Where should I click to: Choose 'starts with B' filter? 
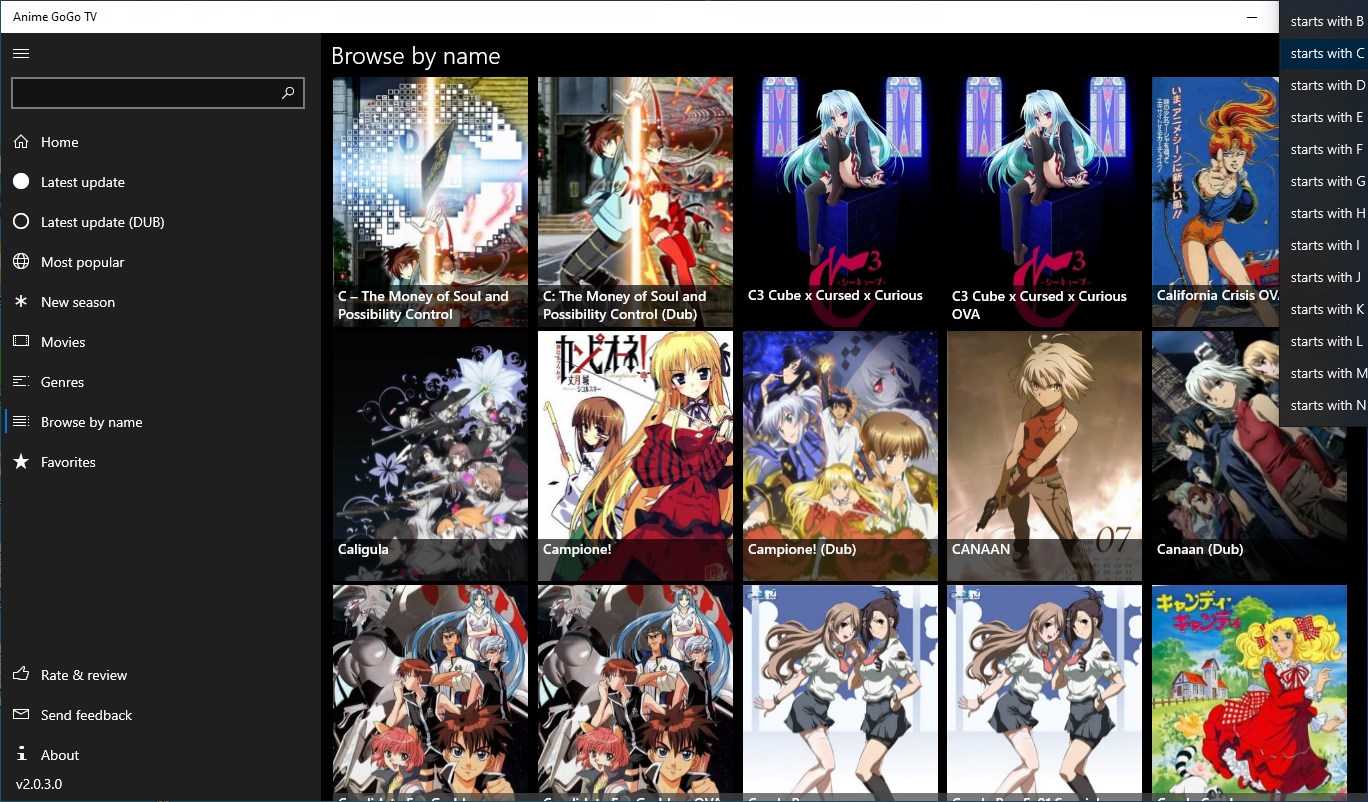1324,21
